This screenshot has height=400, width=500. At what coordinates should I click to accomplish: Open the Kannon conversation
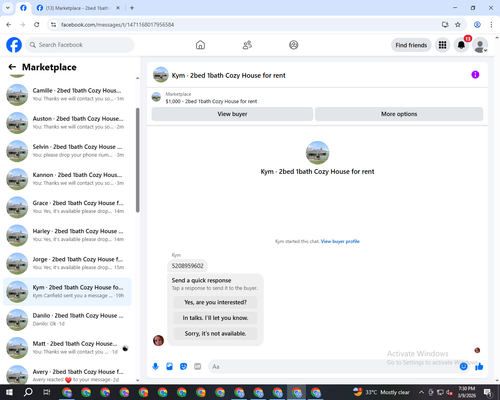click(x=67, y=179)
